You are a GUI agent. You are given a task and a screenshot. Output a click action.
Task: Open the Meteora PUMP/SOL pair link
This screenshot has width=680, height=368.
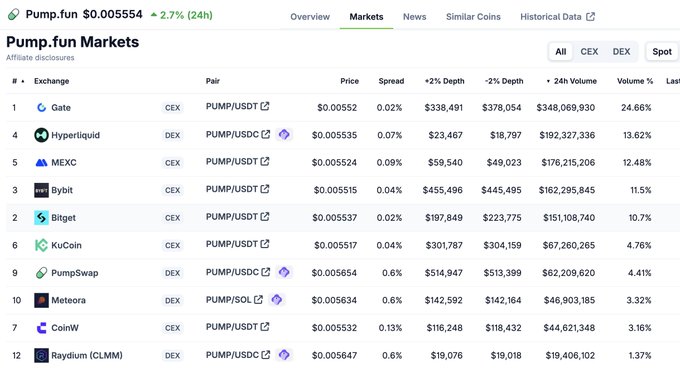(229, 300)
